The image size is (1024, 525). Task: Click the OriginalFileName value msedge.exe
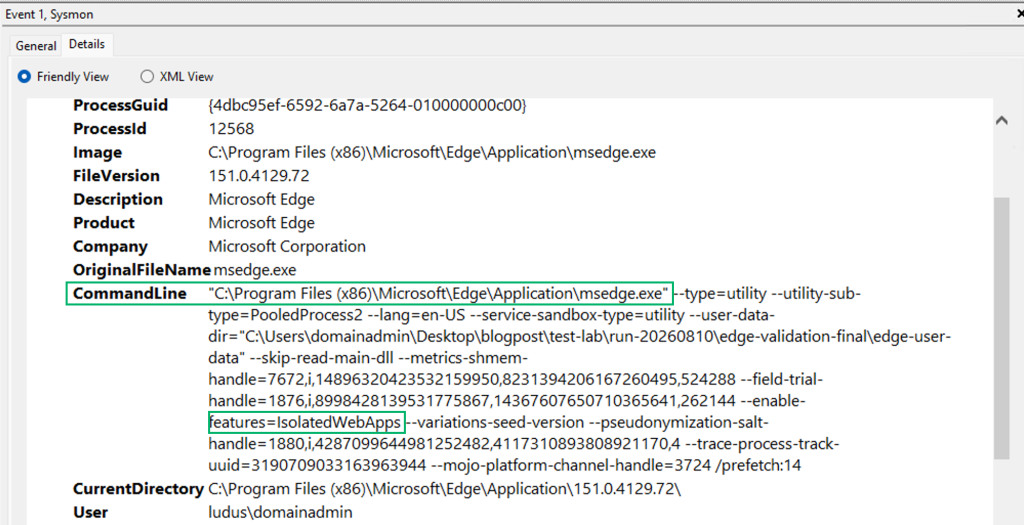coord(255,270)
